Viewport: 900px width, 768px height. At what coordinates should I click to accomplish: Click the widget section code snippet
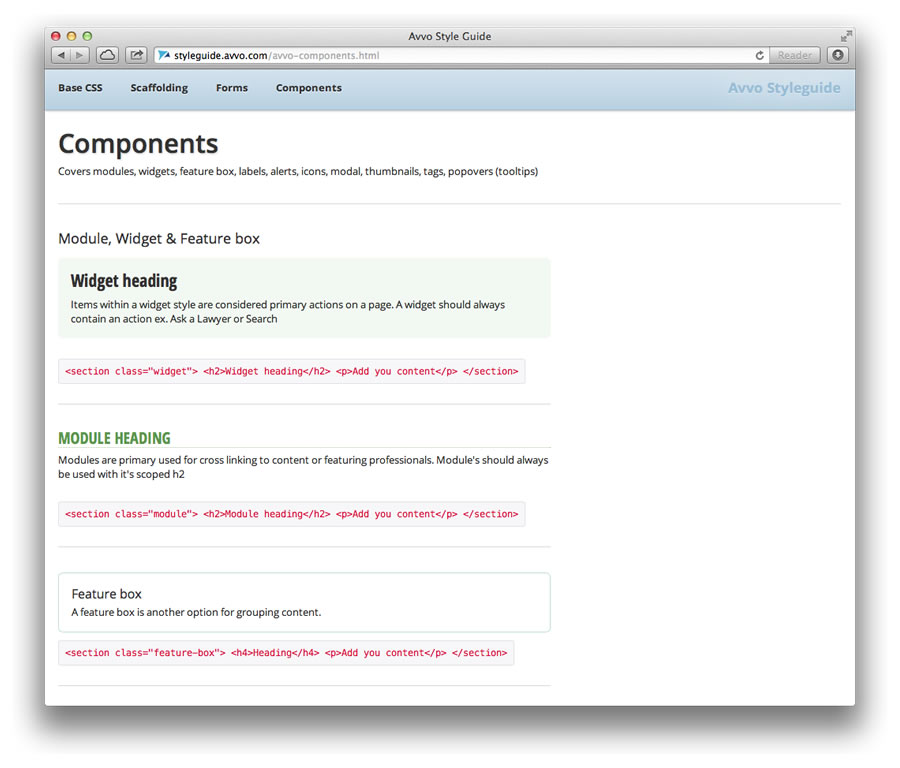(x=292, y=371)
